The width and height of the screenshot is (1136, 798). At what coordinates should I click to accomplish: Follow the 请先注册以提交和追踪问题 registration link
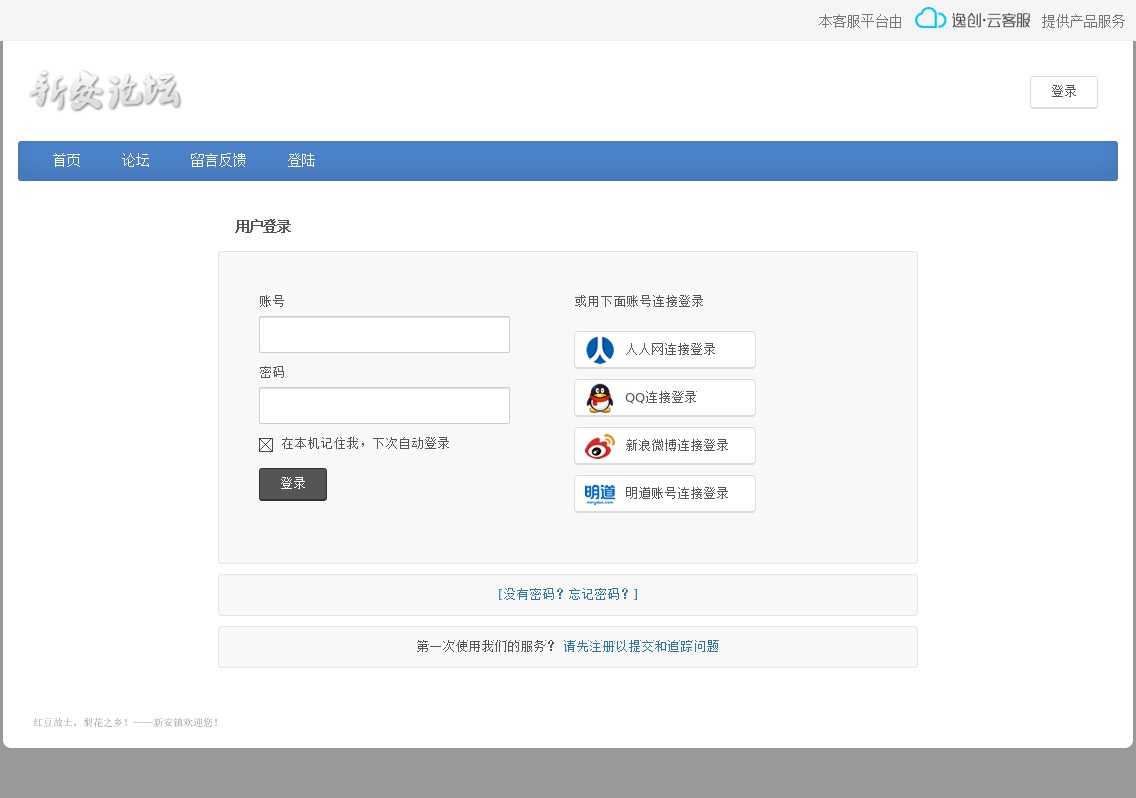point(641,647)
